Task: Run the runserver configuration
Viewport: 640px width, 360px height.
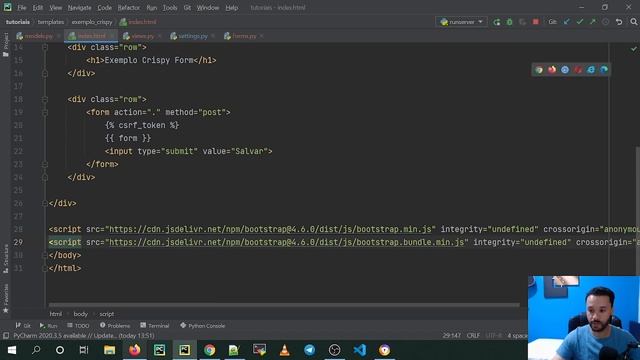Action: coord(497,22)
